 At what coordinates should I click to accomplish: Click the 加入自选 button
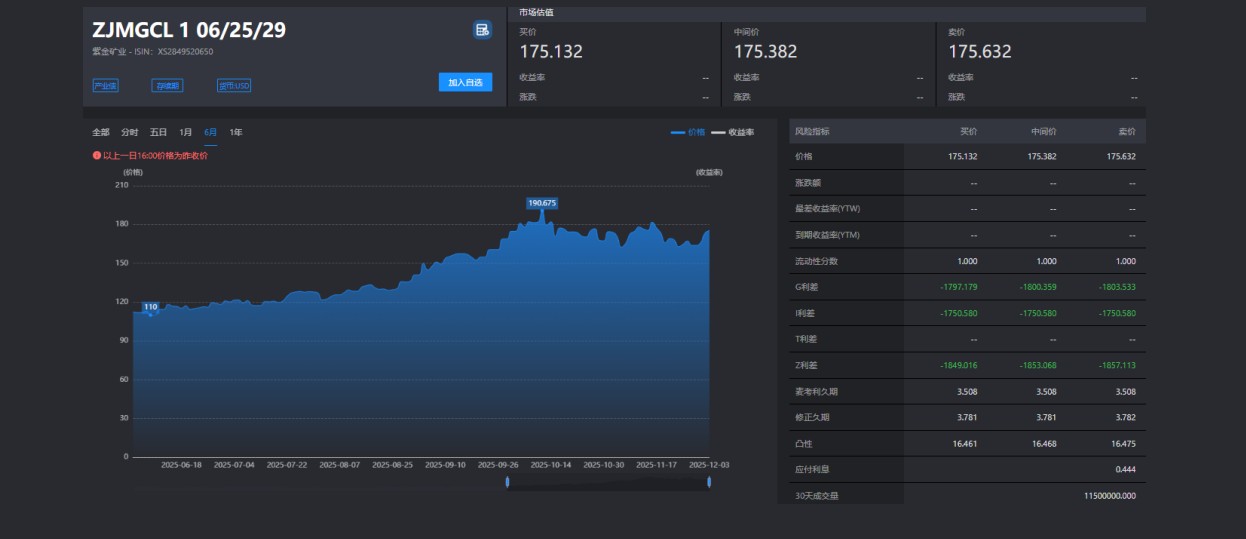click(465, 83)
